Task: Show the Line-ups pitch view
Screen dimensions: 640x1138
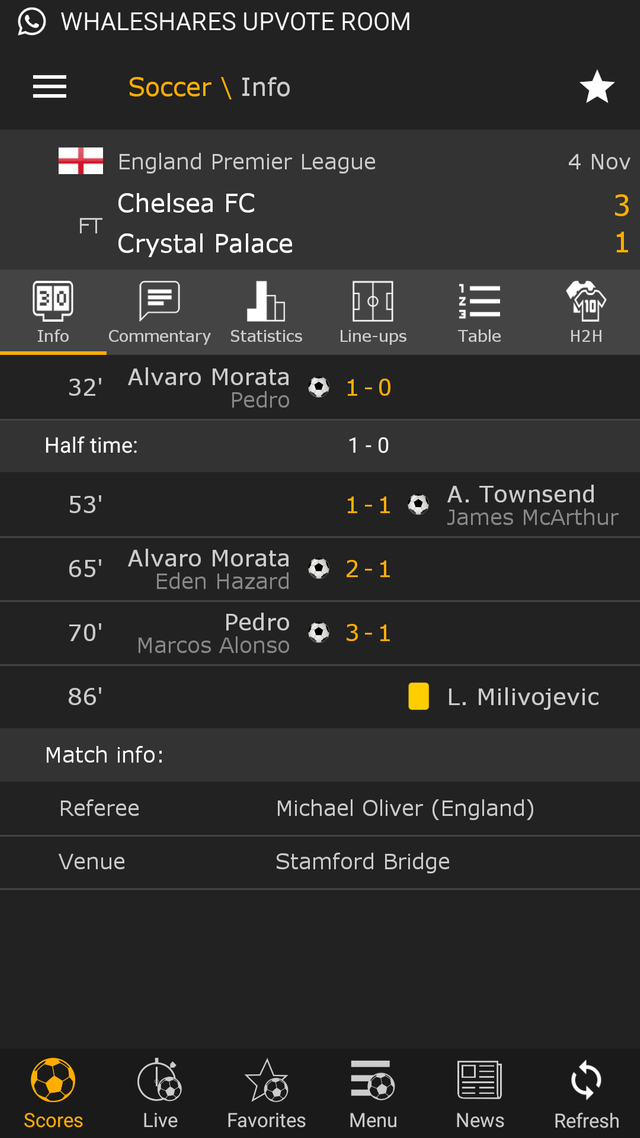Action: [373, 313]
